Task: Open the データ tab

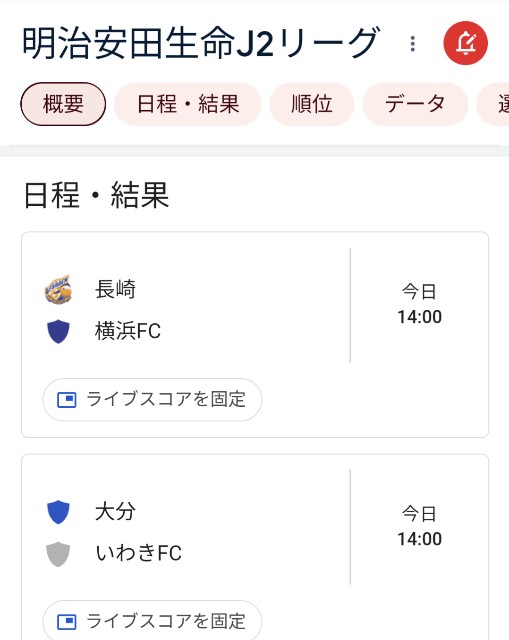Action: point(415,104)
